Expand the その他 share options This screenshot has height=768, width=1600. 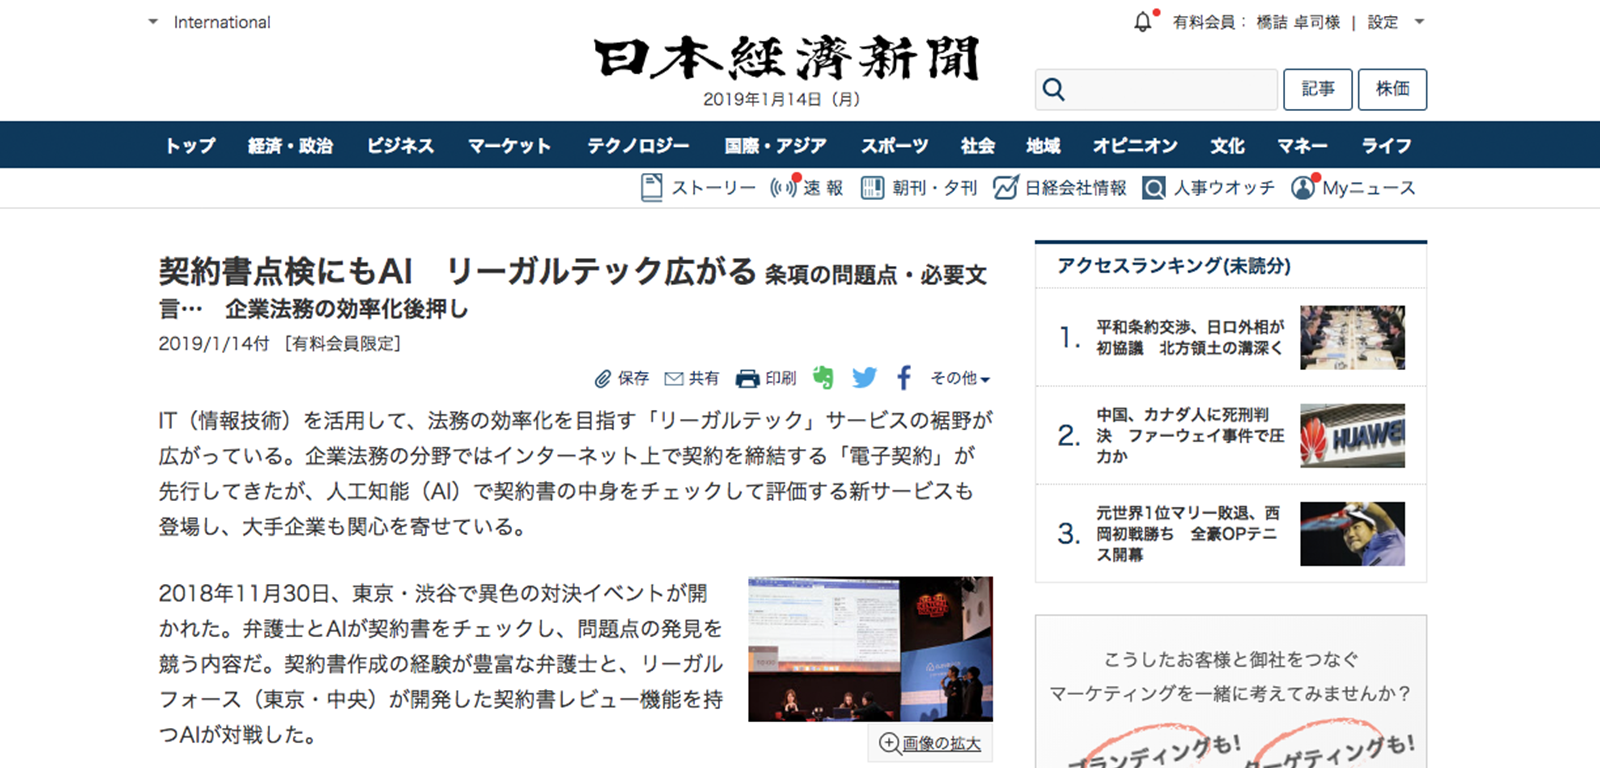coord(960,379)
